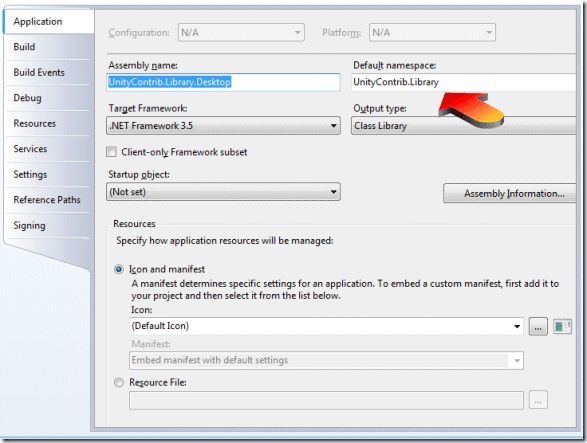Open the Icon dropdown list
587x443 pixels.
click(326, 326)
